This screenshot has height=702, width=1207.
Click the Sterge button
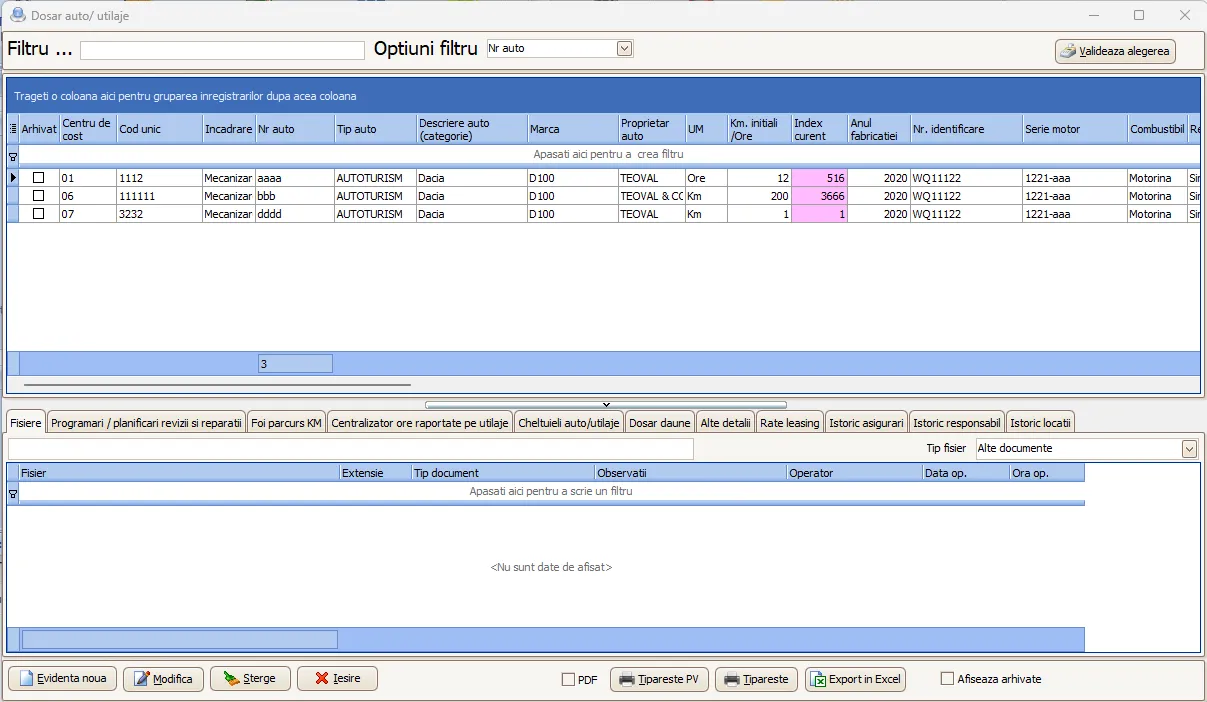(250, 679)
